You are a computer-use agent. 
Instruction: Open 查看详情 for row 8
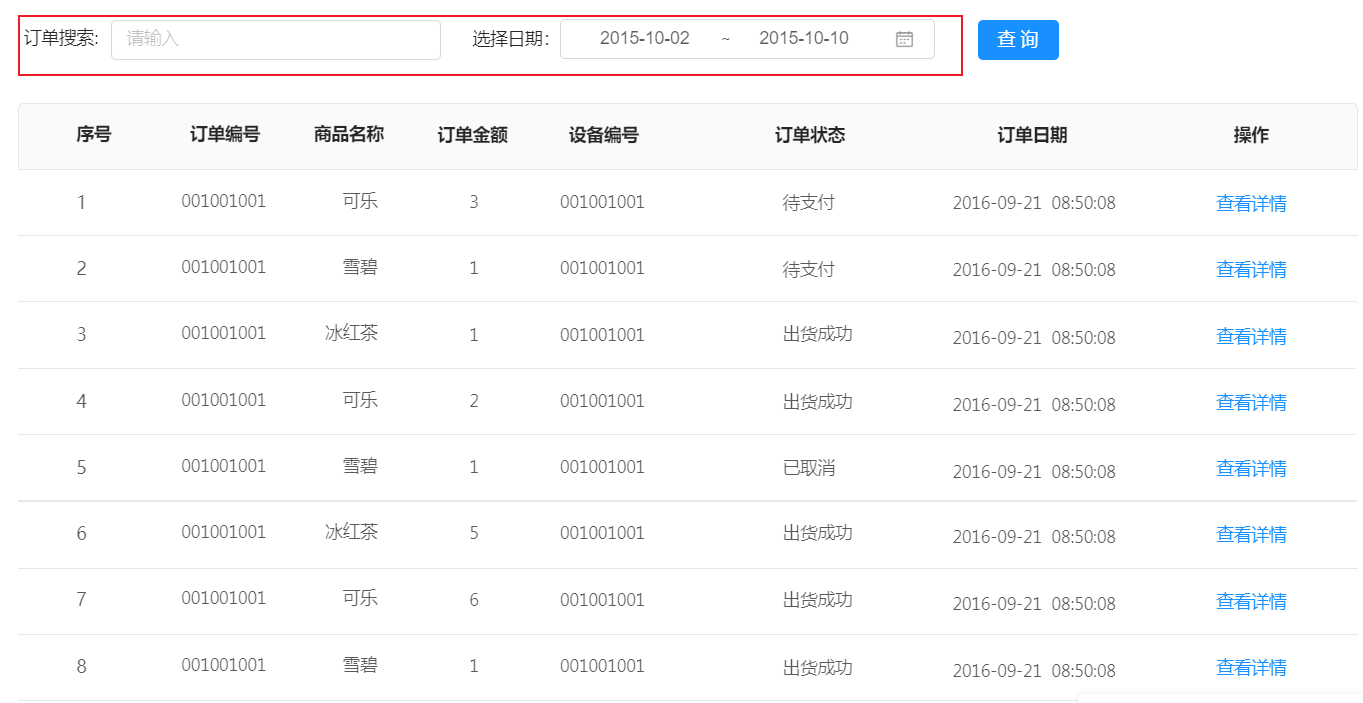(1251, 668)
